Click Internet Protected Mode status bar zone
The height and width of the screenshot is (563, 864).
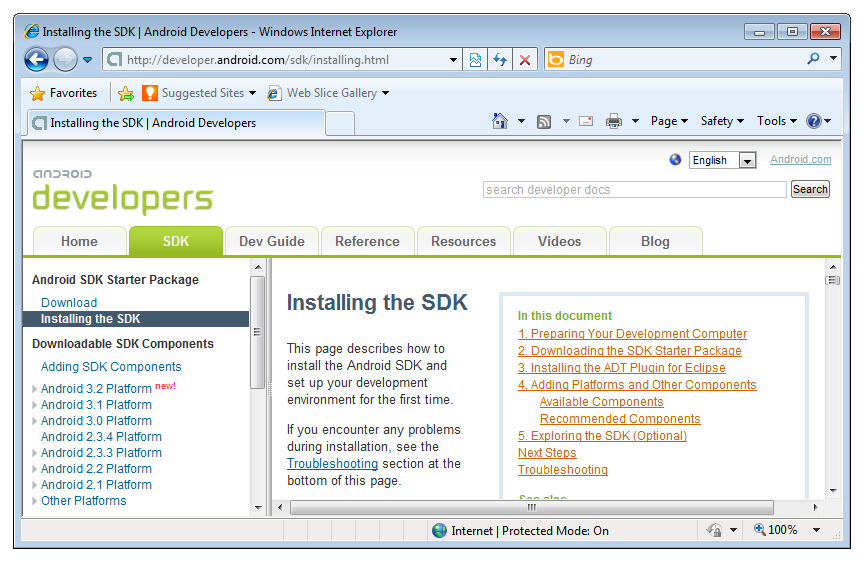click(521, 530)
